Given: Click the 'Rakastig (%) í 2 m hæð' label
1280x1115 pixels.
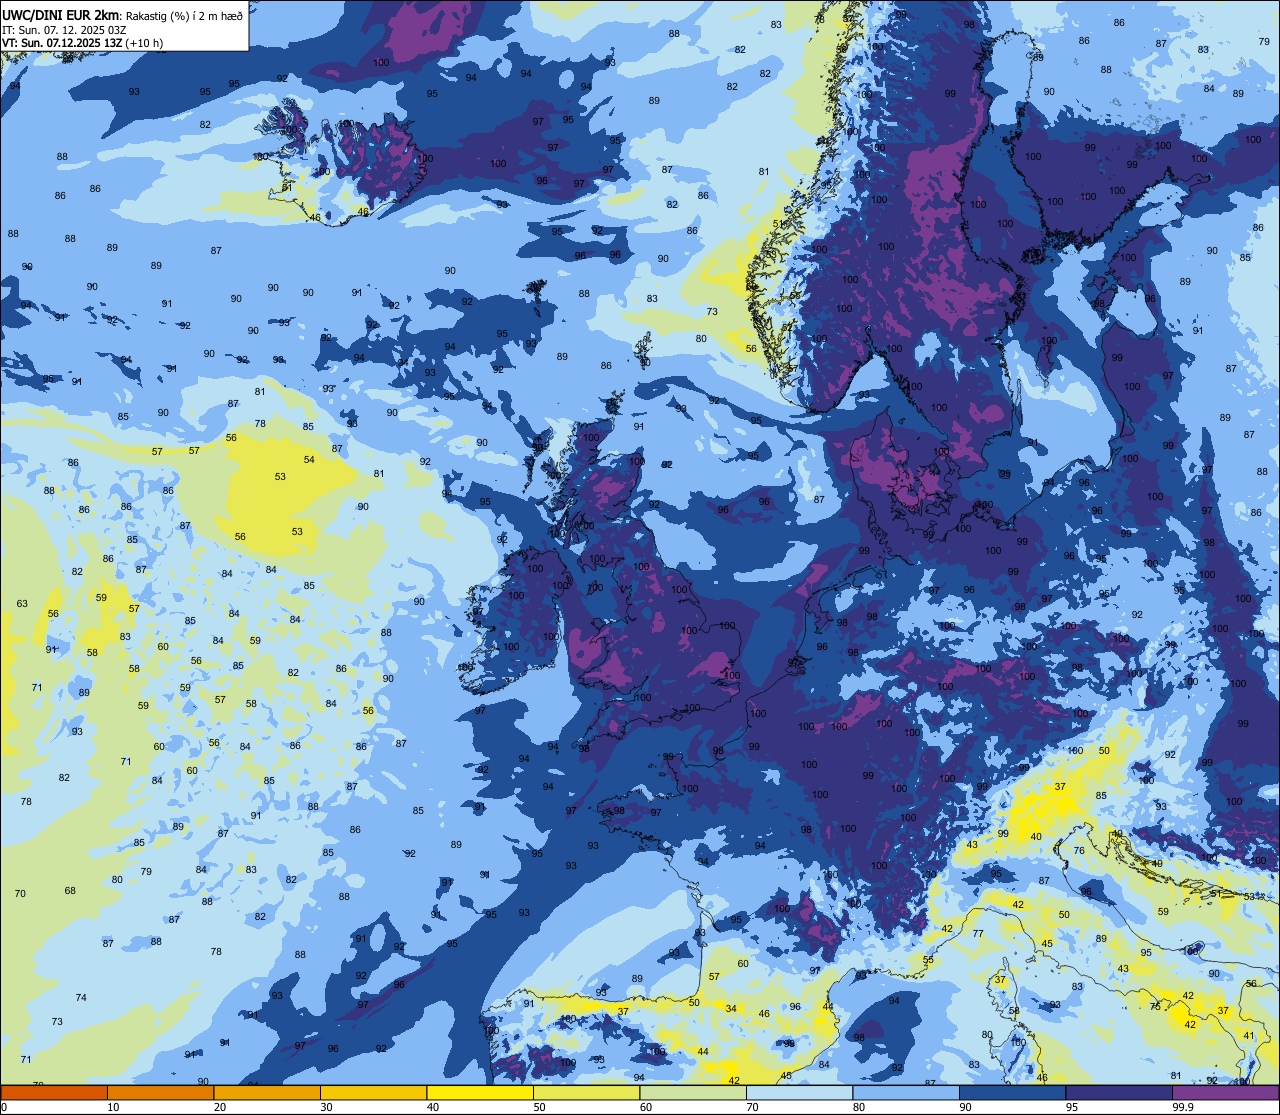Looking at the screenshot, I should coord(183,15).
